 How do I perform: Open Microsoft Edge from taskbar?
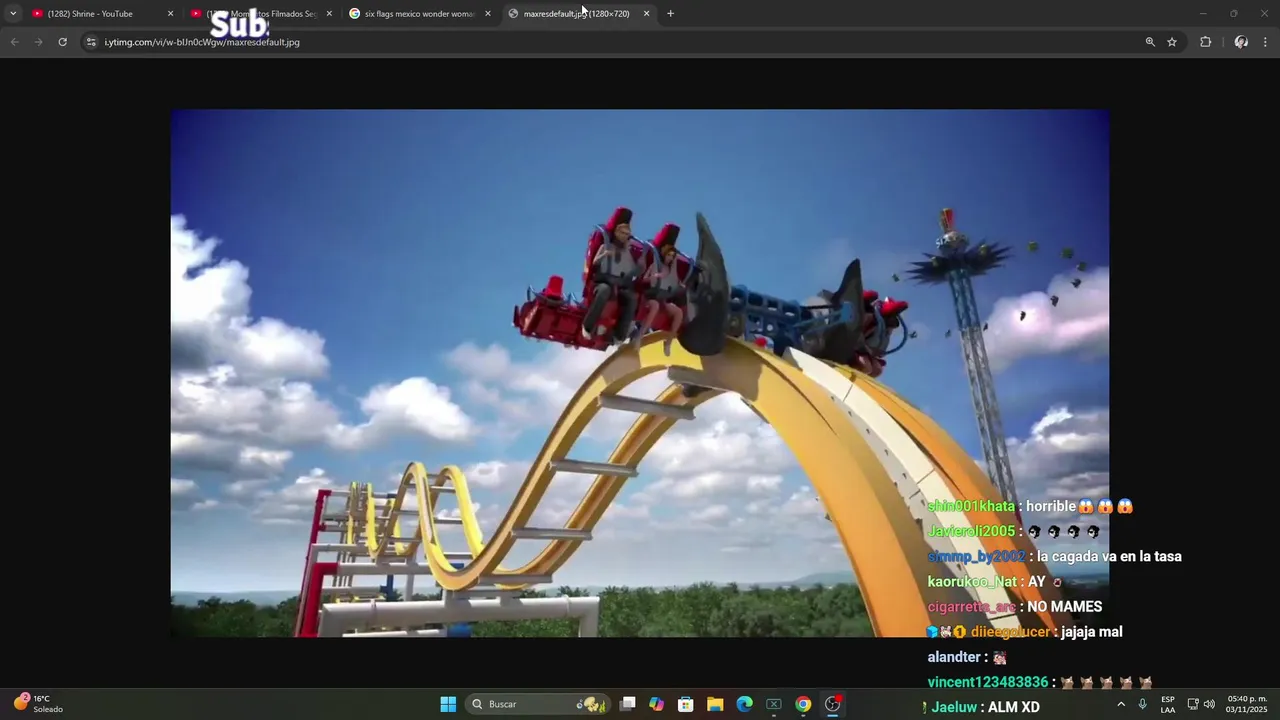pos(744,704)
